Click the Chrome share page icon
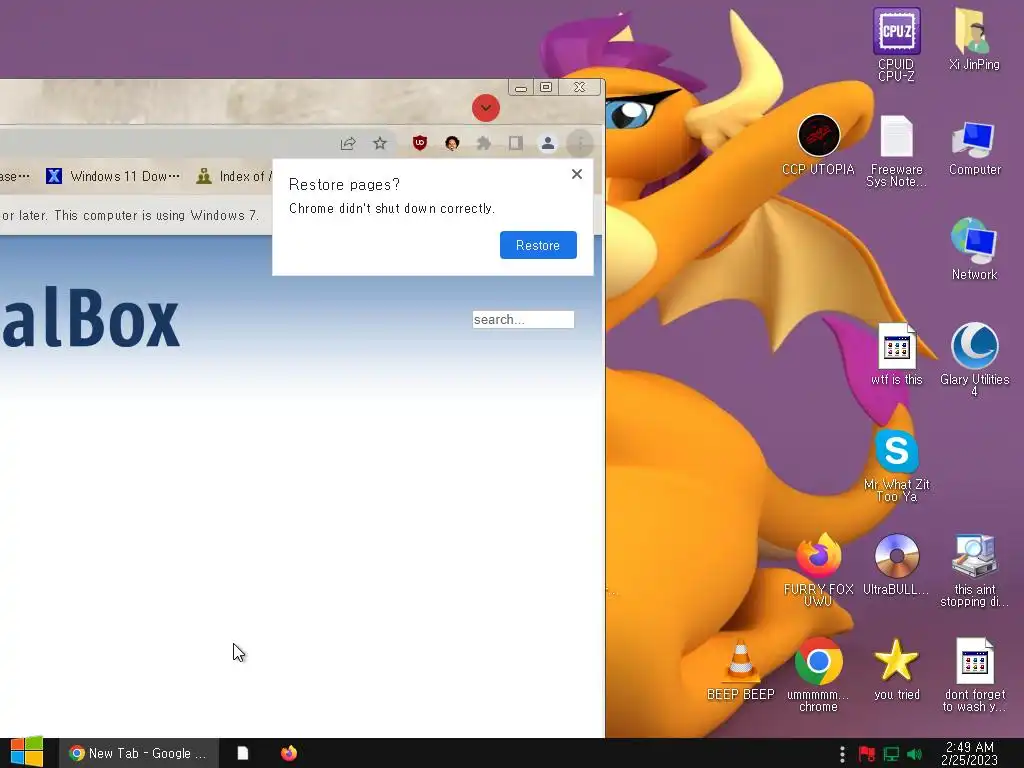This screenshot has width=1024, height=768. [348, 143]
